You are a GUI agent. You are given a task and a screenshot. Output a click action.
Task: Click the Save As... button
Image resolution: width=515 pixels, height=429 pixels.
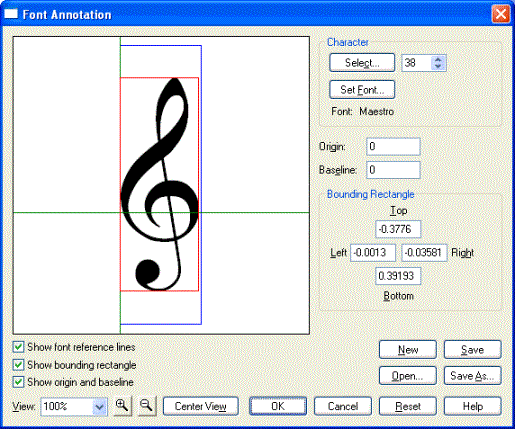pyautogui.click(x=472, y=376)
